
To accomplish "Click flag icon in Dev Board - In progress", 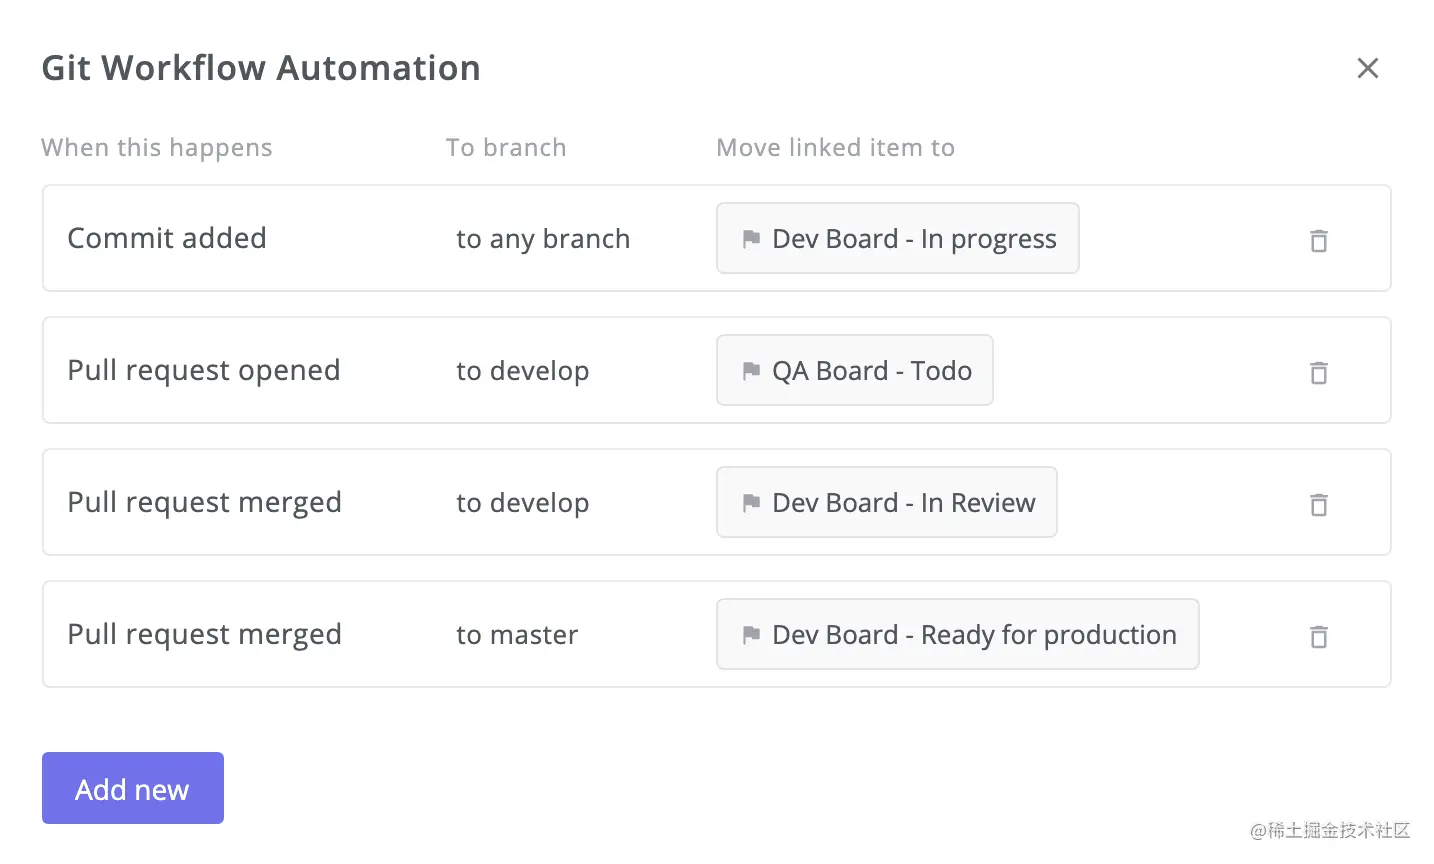I will click(x=751, y=239).
